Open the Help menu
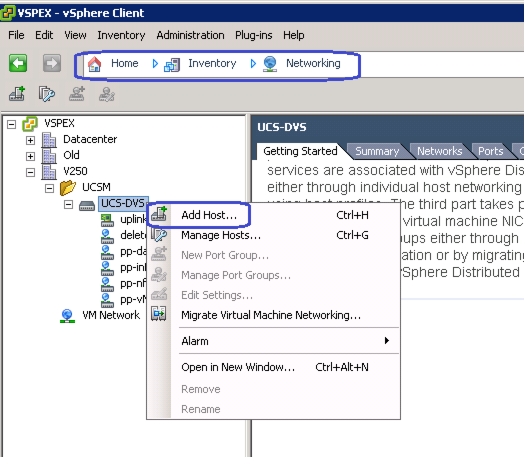525x469 pixels. point(294,35)
